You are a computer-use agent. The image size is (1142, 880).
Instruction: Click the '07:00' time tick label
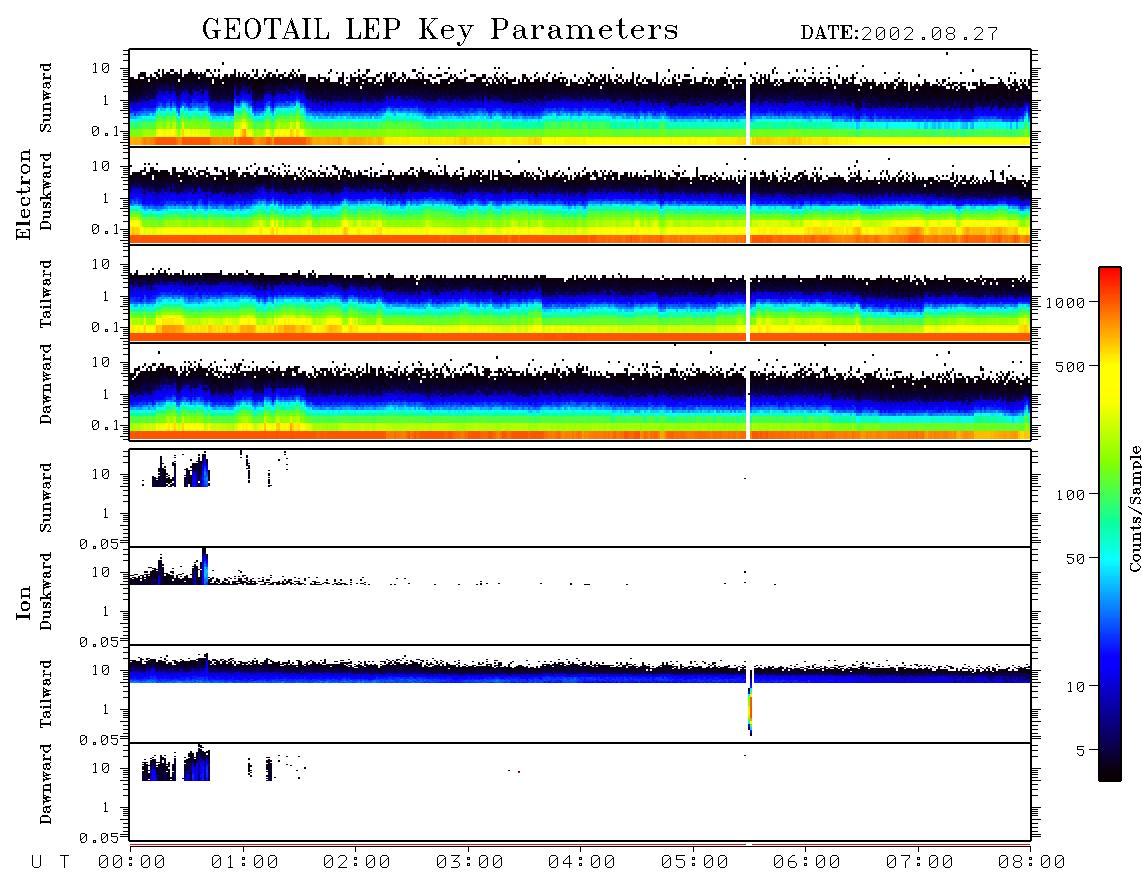pyautogui.click(x=920, y=862)
